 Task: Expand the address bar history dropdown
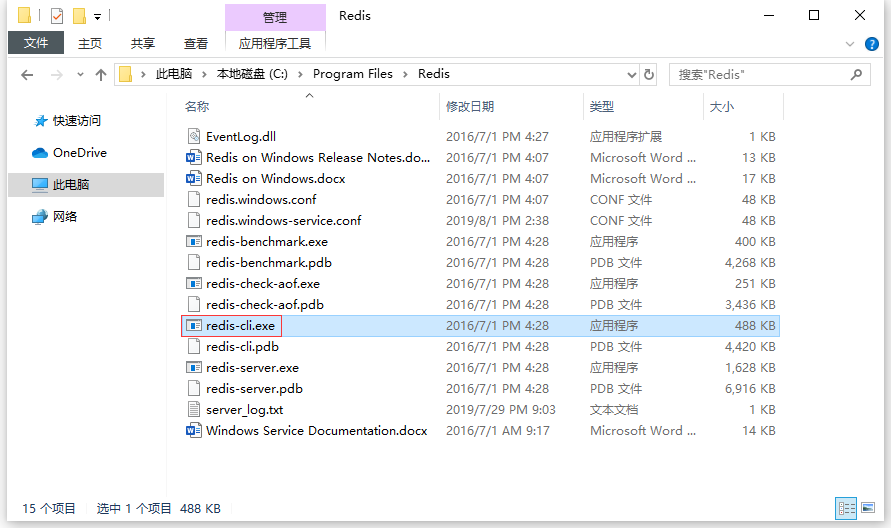point(631,74)
